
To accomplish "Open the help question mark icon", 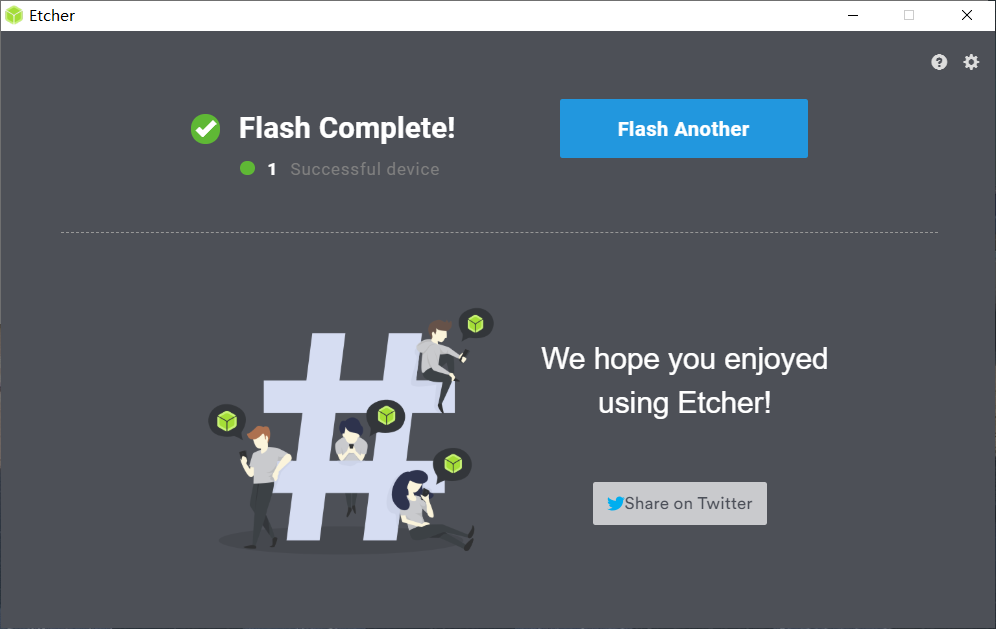I will point(939,62).
